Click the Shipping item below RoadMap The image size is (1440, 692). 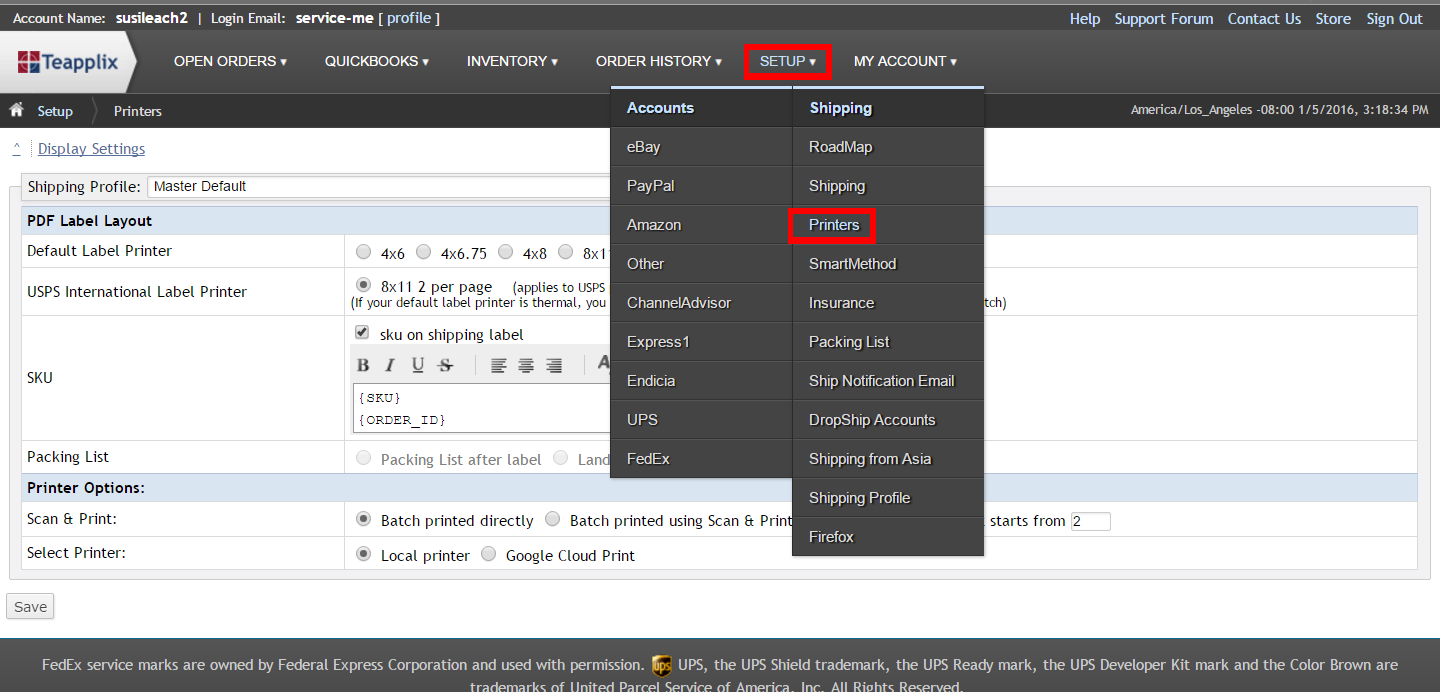pos(888,186)
